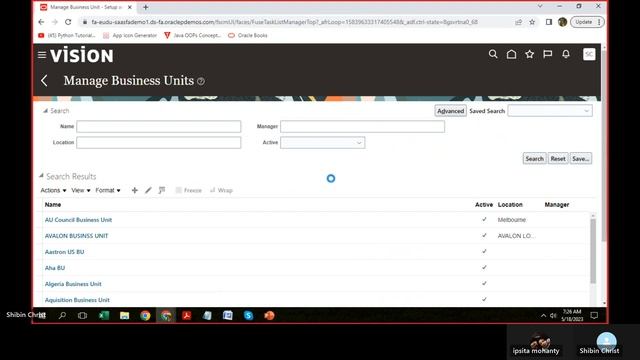Go back using the left arrow

[x=44, y=81]
